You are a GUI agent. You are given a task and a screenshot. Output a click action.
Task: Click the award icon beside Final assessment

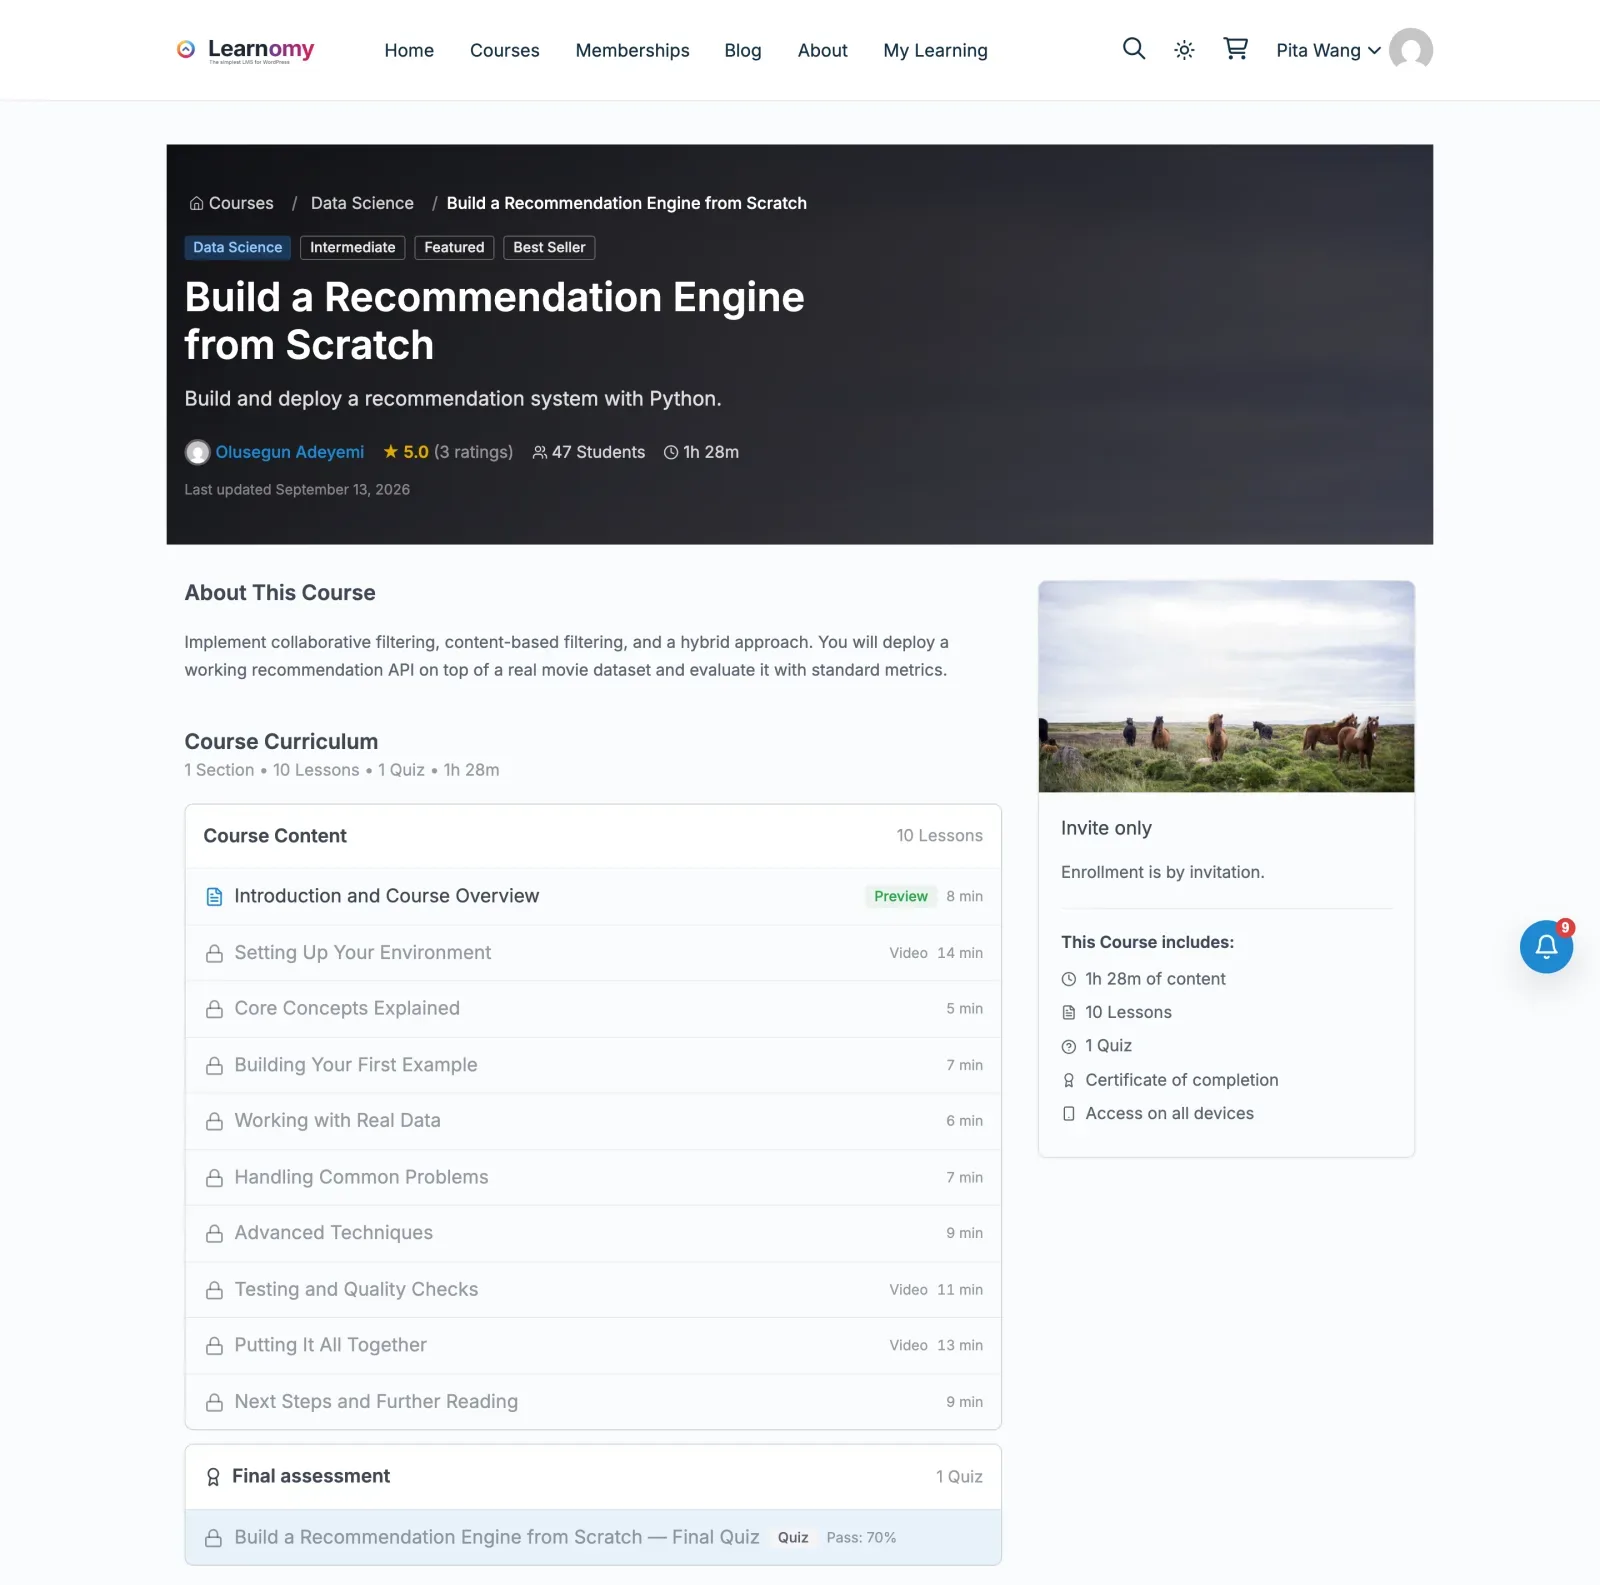[213, 1477]
